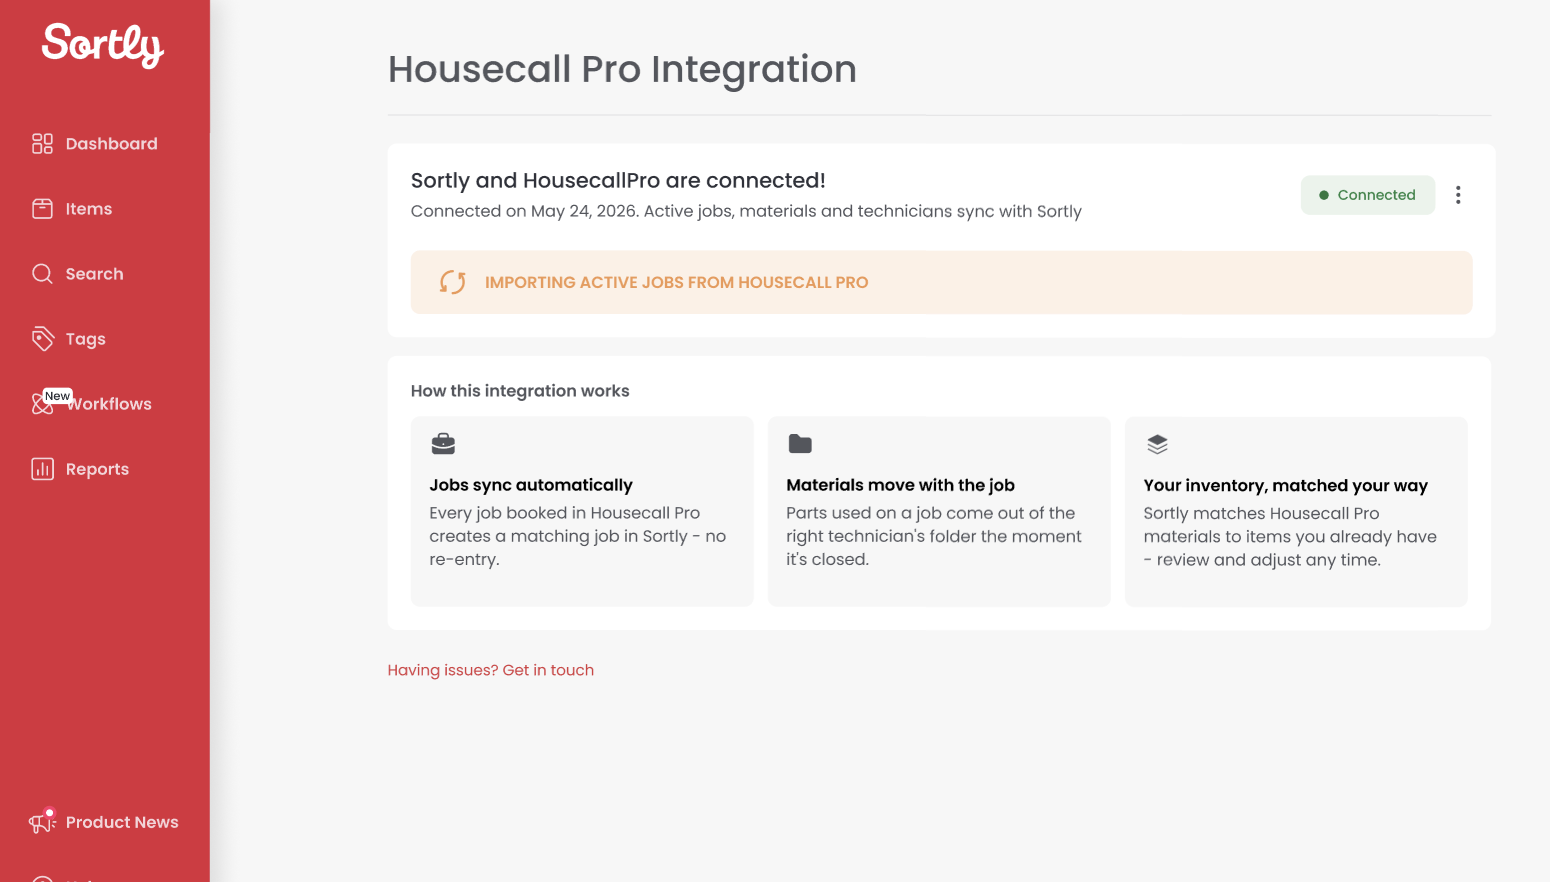This screenshot has height=882, width=1550.
Task: Click the Product News megaphone icon
Action: pos(42,821)
